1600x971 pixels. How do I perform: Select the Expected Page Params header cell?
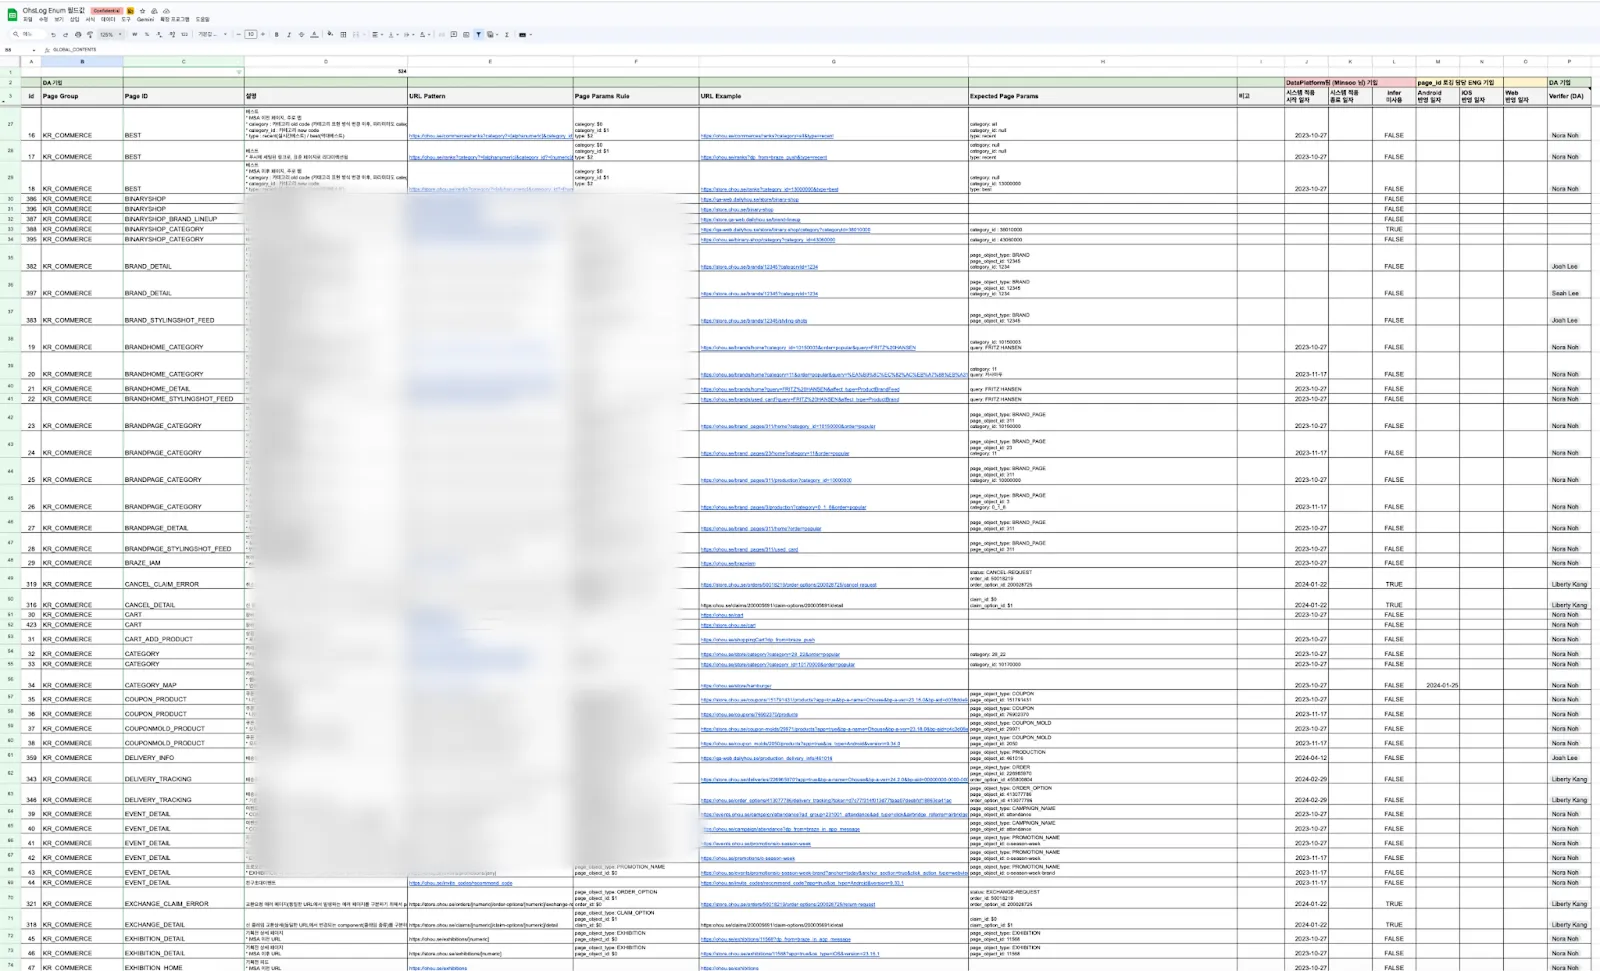(x=1103, y=96)
